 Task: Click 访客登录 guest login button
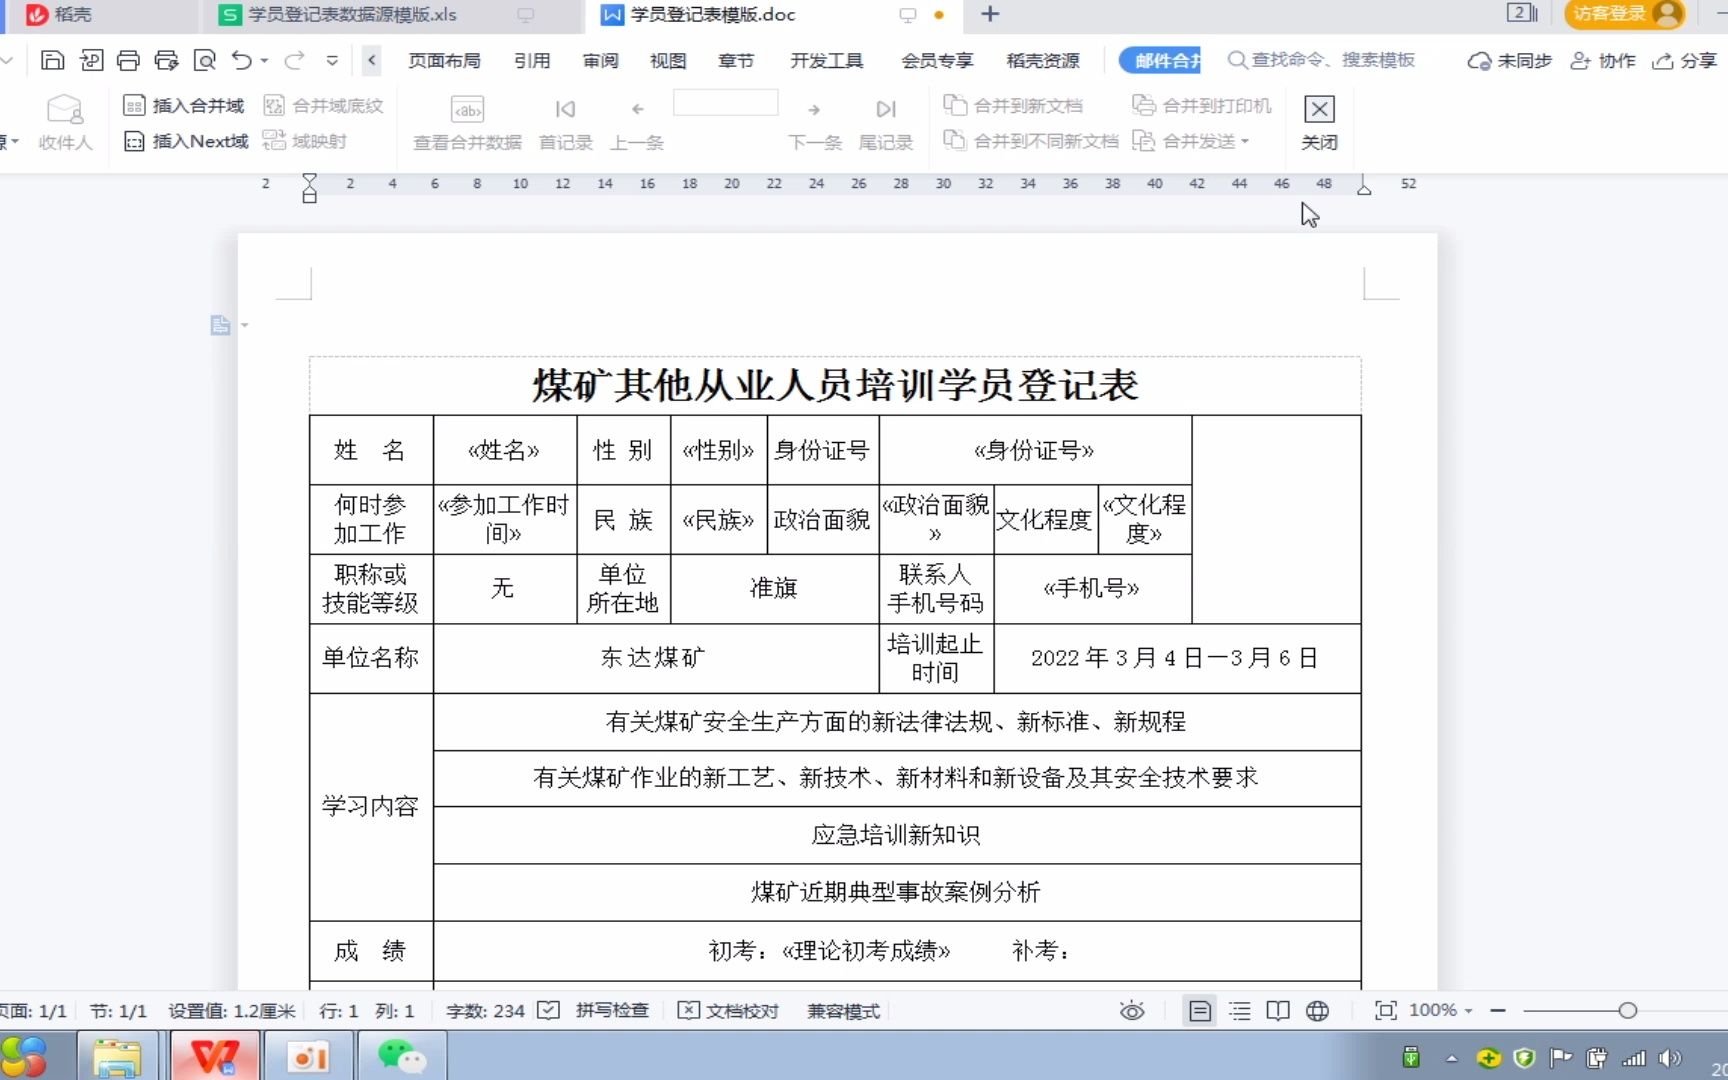(x=1625, y=14)
